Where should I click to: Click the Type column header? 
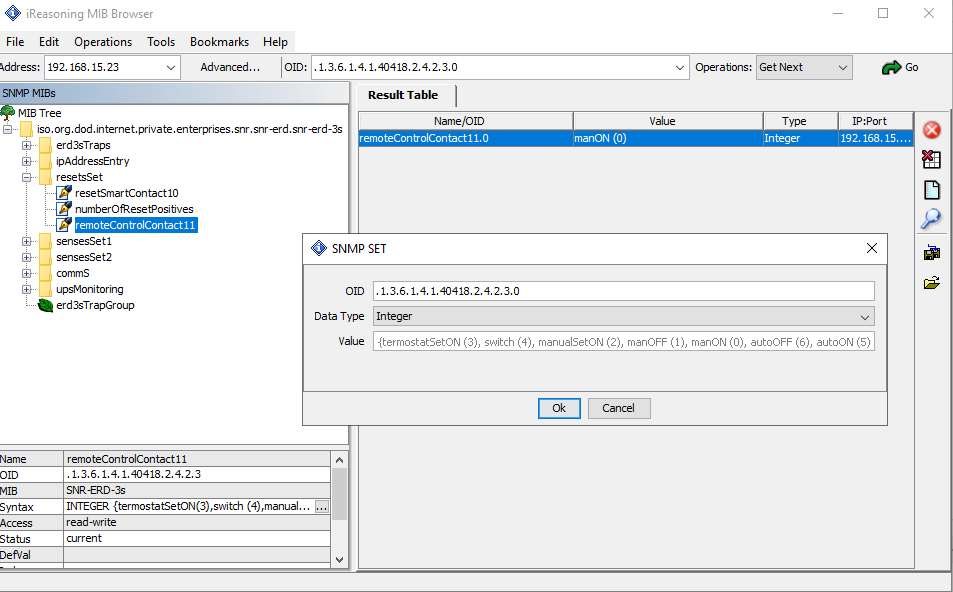click(800, 121)
